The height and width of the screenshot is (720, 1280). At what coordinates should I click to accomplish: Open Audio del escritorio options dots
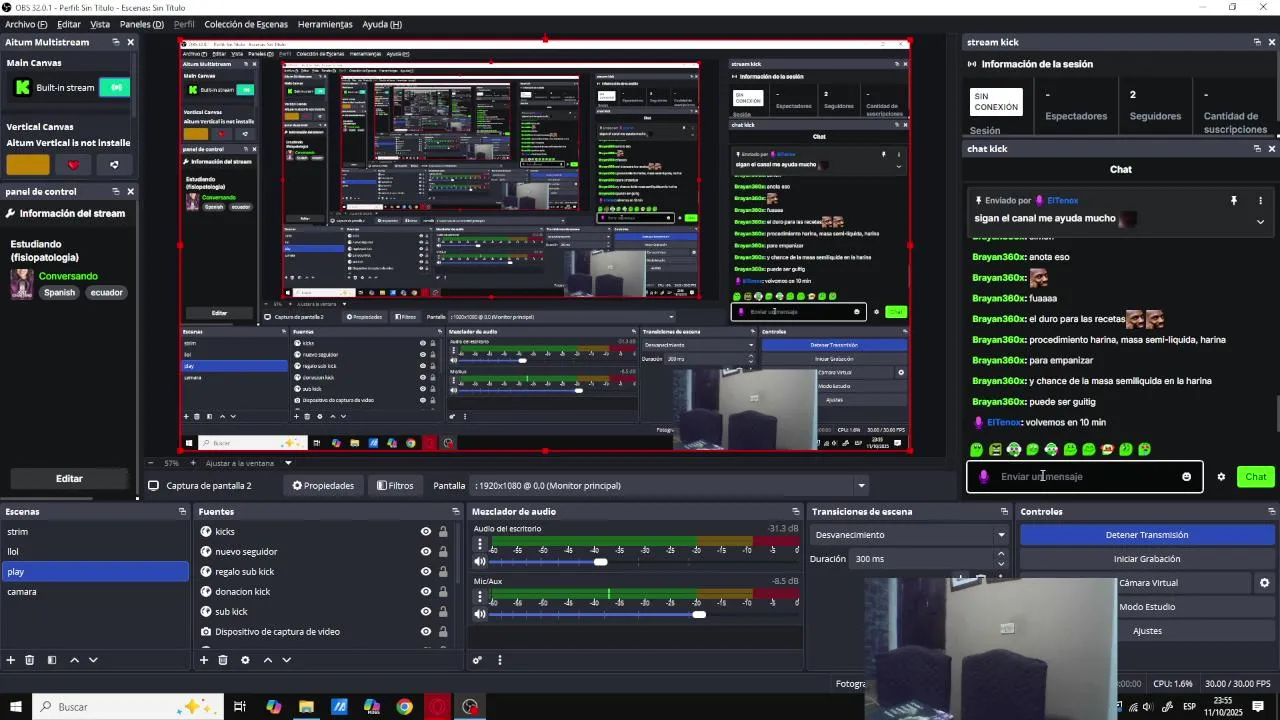coord(480,545)
